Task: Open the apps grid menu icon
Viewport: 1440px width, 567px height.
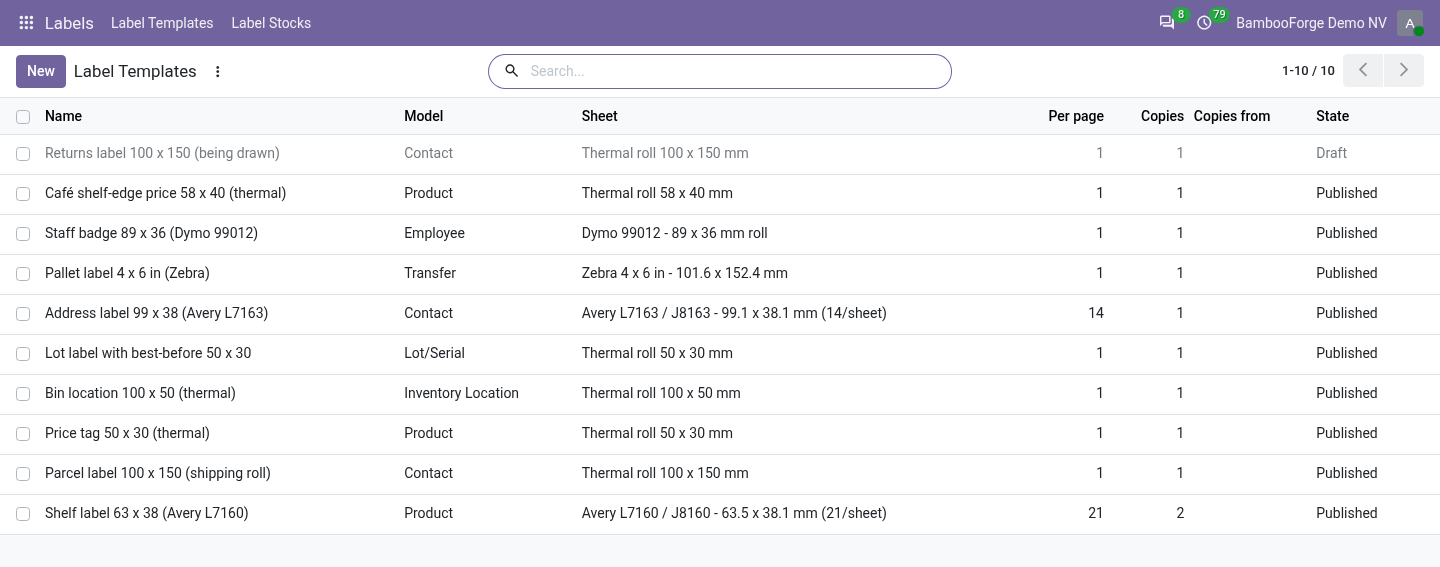Action: (x=26, y=23)
